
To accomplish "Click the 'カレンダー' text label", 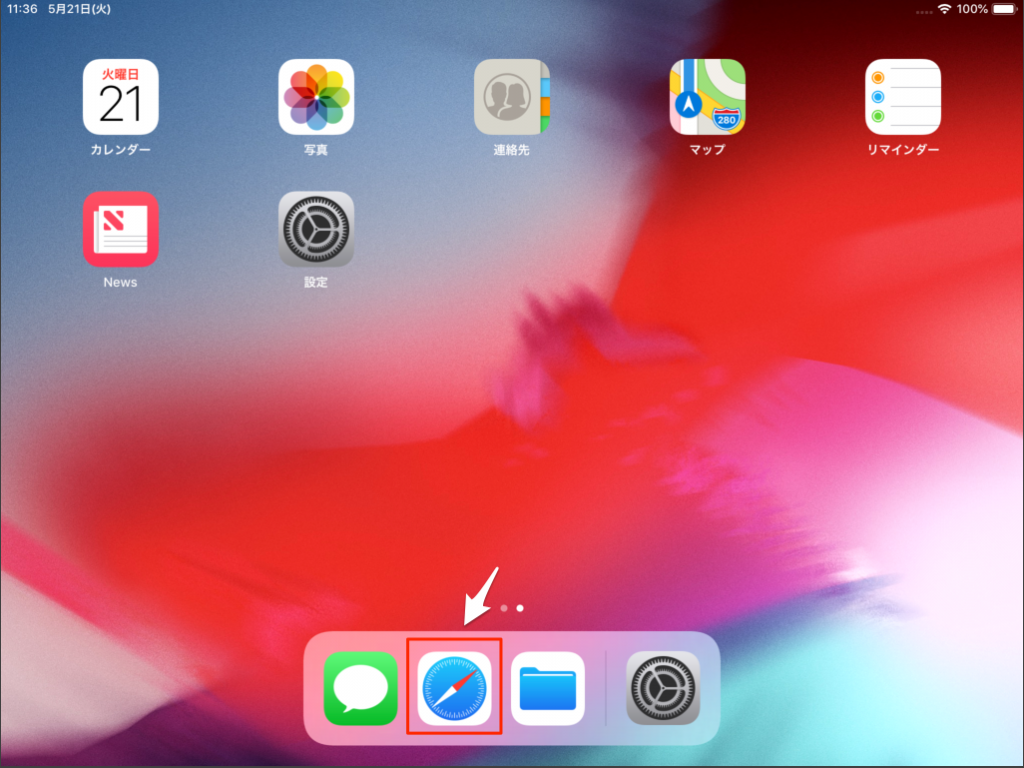I will 120,150.
